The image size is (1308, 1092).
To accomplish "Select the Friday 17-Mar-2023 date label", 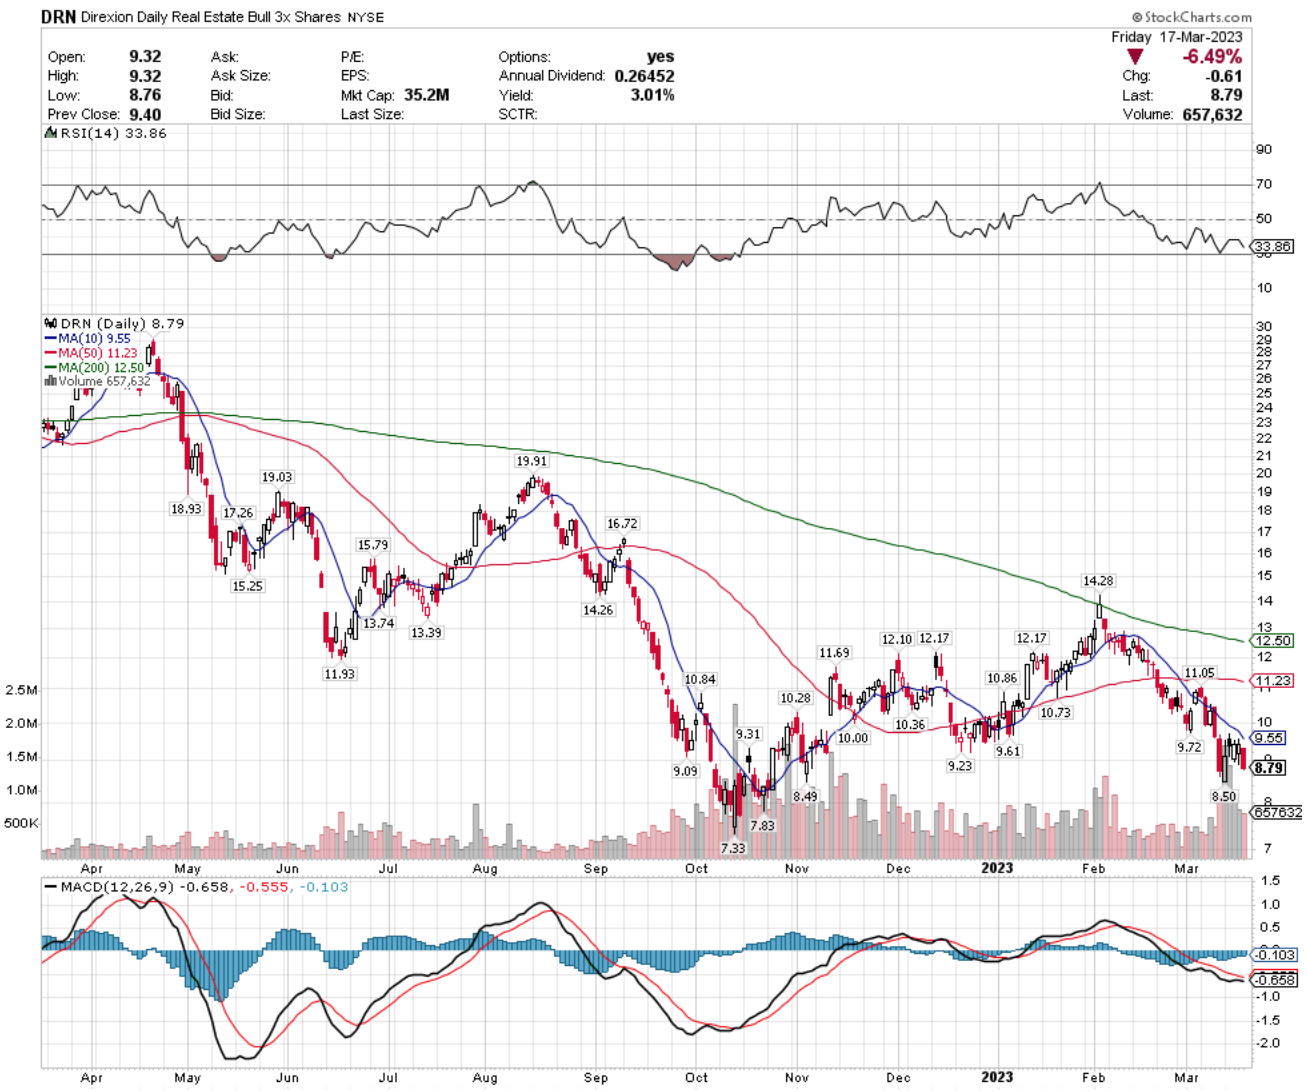I will pyautogui.click(x=1177, y=37).
